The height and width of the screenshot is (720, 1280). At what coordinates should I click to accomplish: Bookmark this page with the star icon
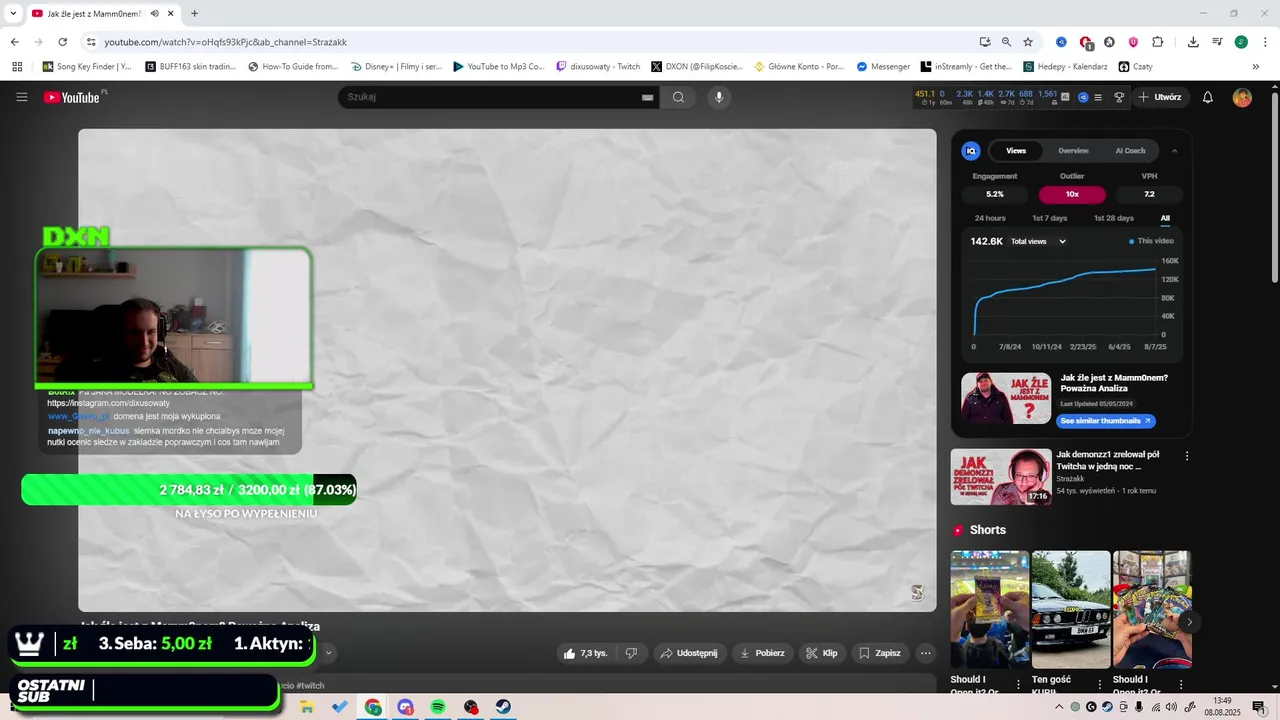tap(1028, 42)
